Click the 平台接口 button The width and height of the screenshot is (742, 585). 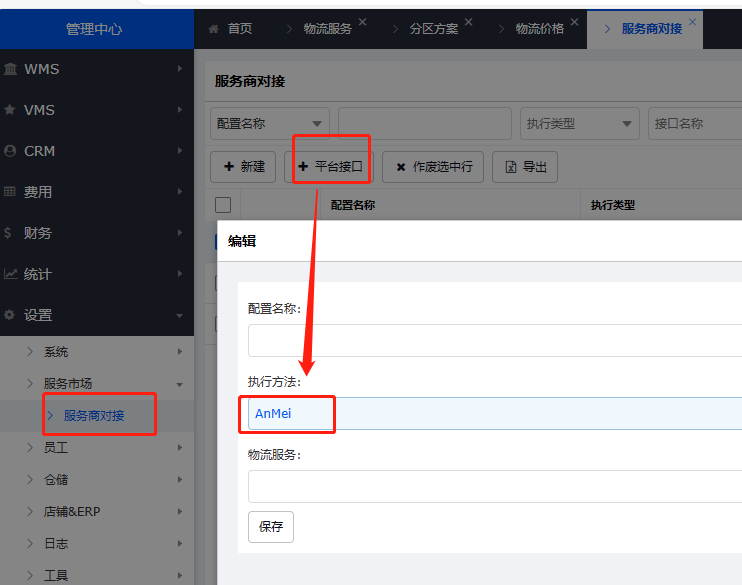point(330,167)
